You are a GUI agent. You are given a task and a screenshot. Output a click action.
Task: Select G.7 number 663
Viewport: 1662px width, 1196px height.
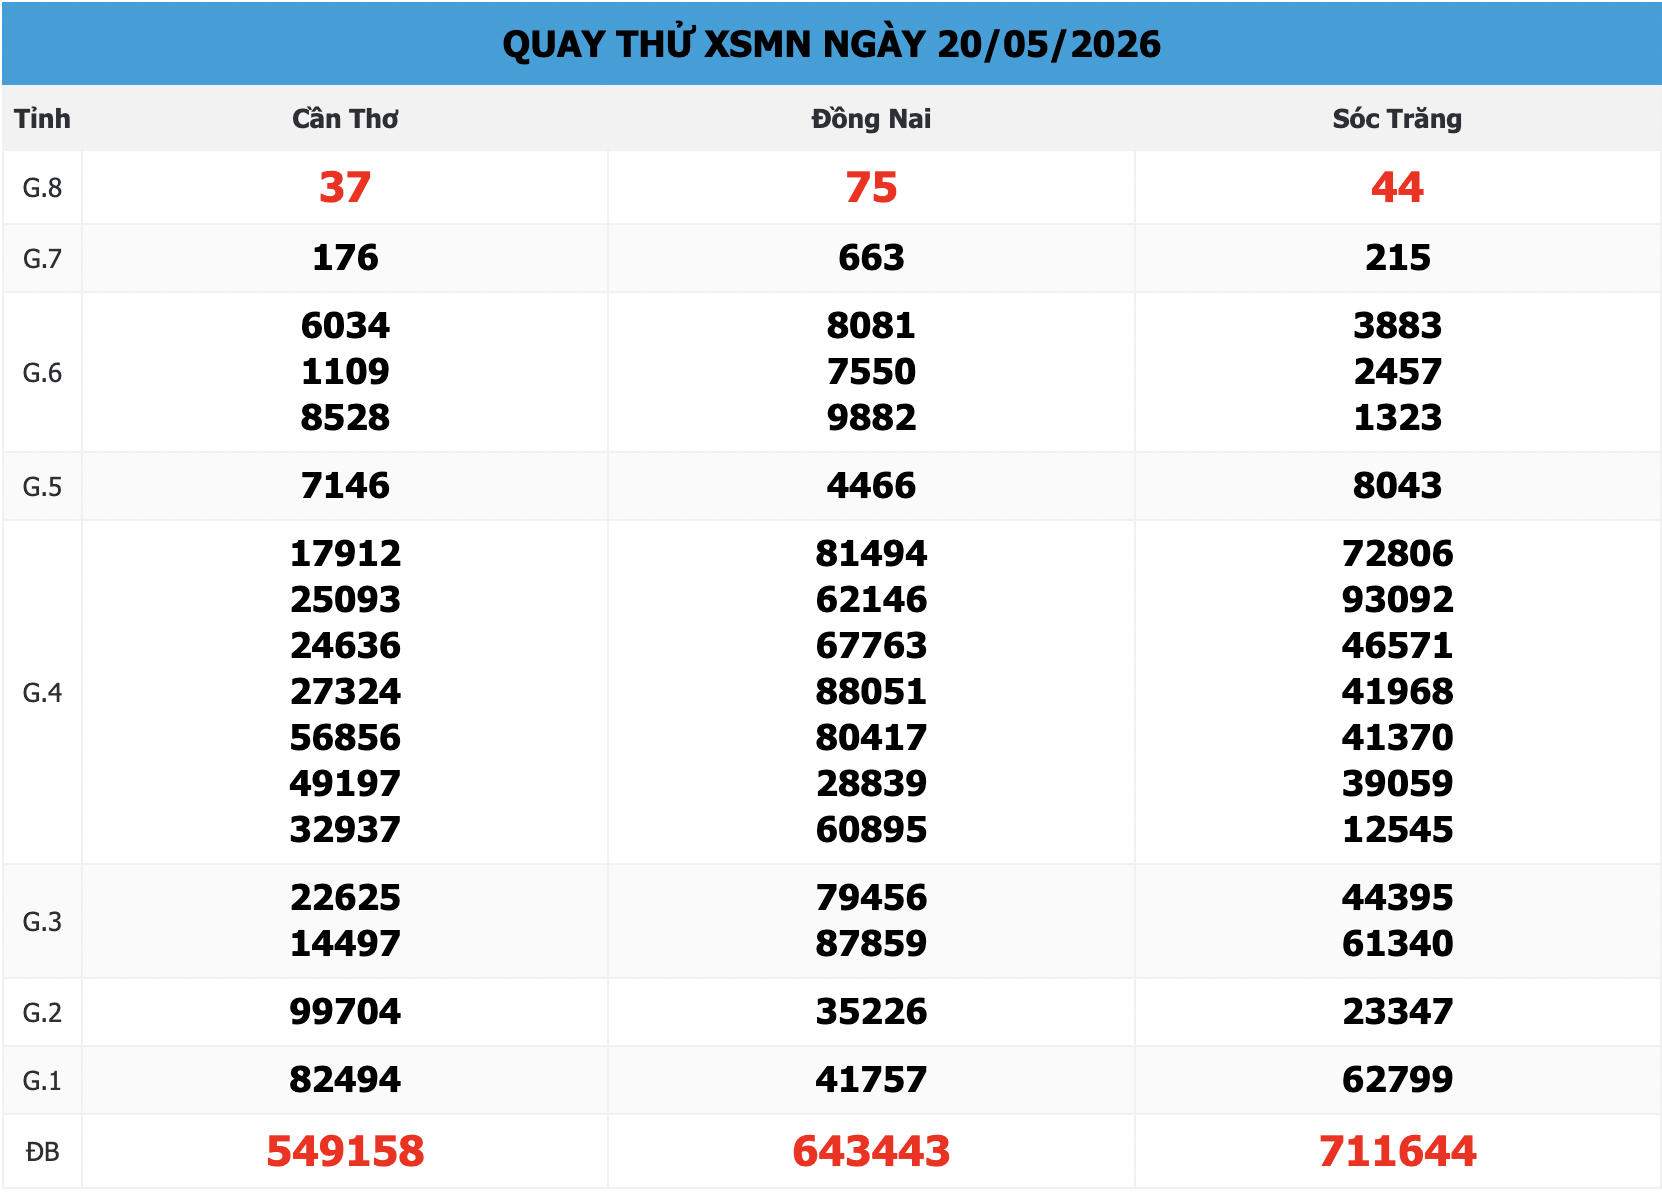pyautogui.click(x=871, y=258)
